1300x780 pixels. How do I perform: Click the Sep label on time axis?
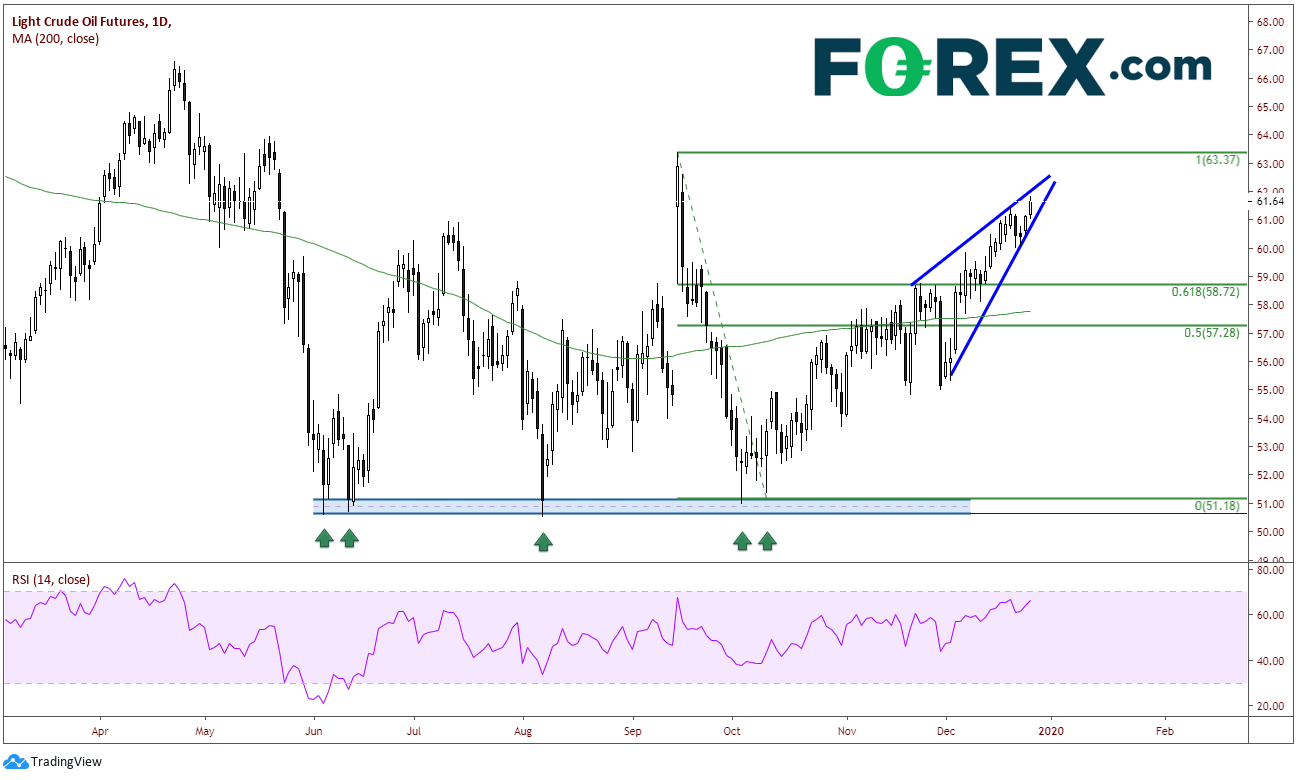point(631,731)
